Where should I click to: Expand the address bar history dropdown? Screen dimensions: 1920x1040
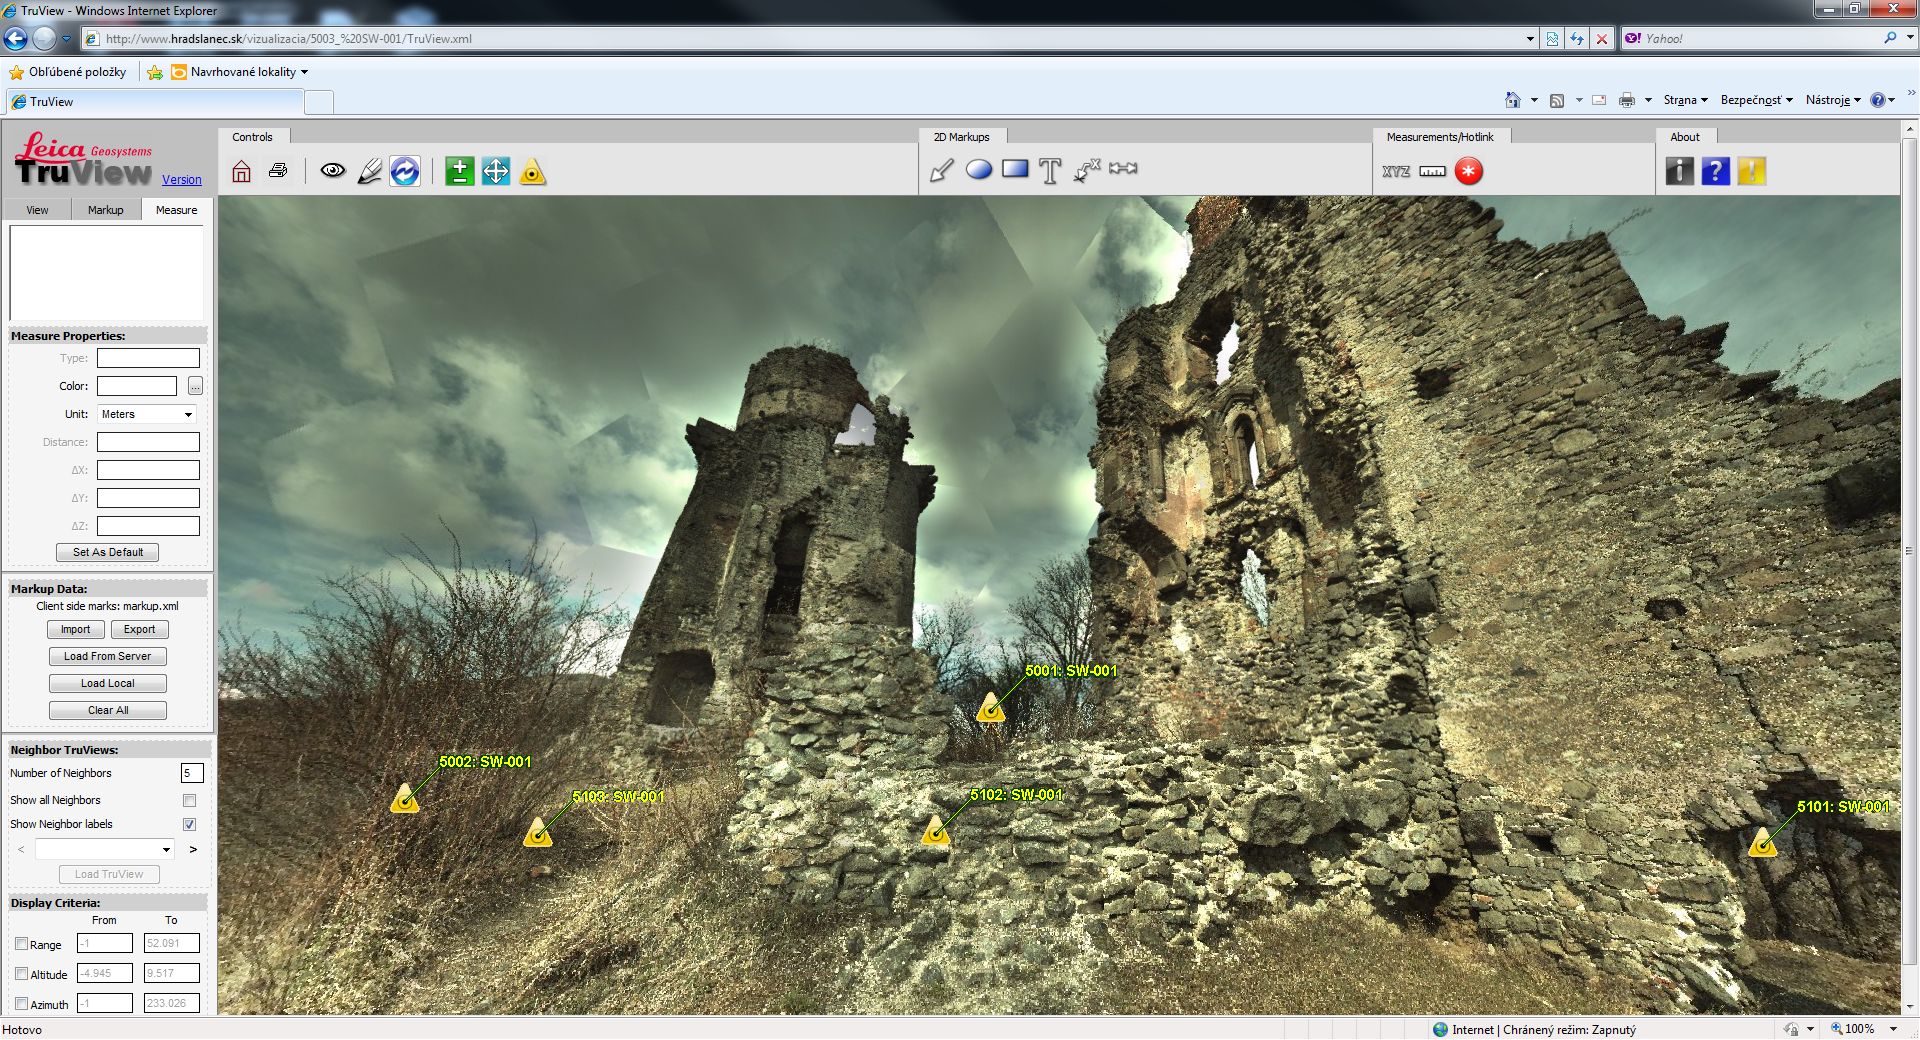[1530, 39]
